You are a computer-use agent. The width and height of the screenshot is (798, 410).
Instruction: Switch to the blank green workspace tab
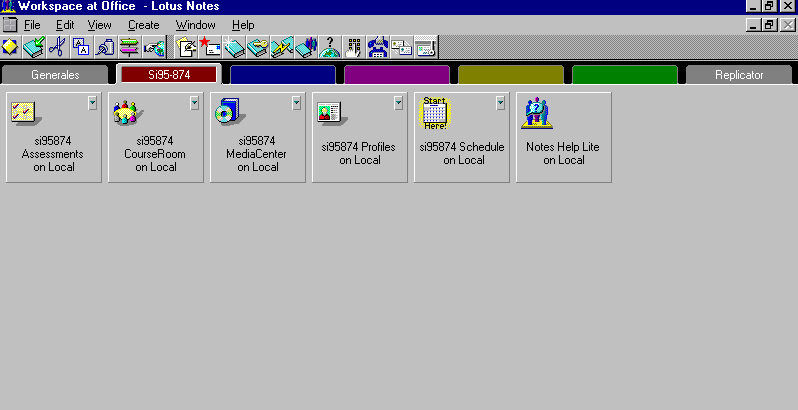pos(624,75)
